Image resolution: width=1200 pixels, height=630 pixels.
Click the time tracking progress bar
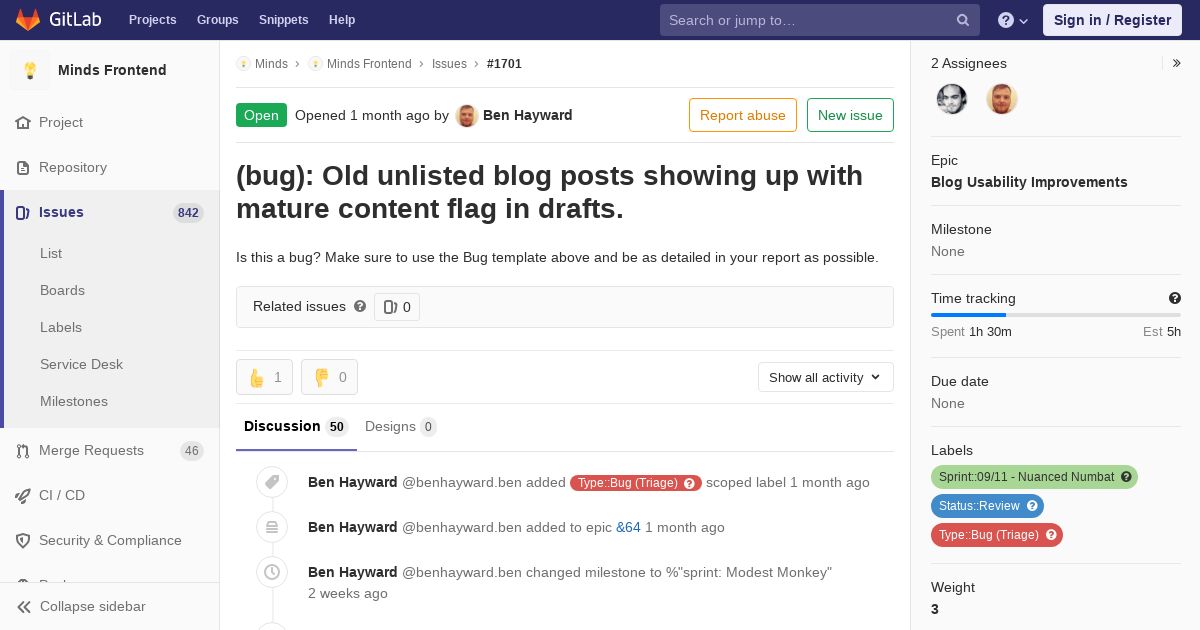(1056, 315)
